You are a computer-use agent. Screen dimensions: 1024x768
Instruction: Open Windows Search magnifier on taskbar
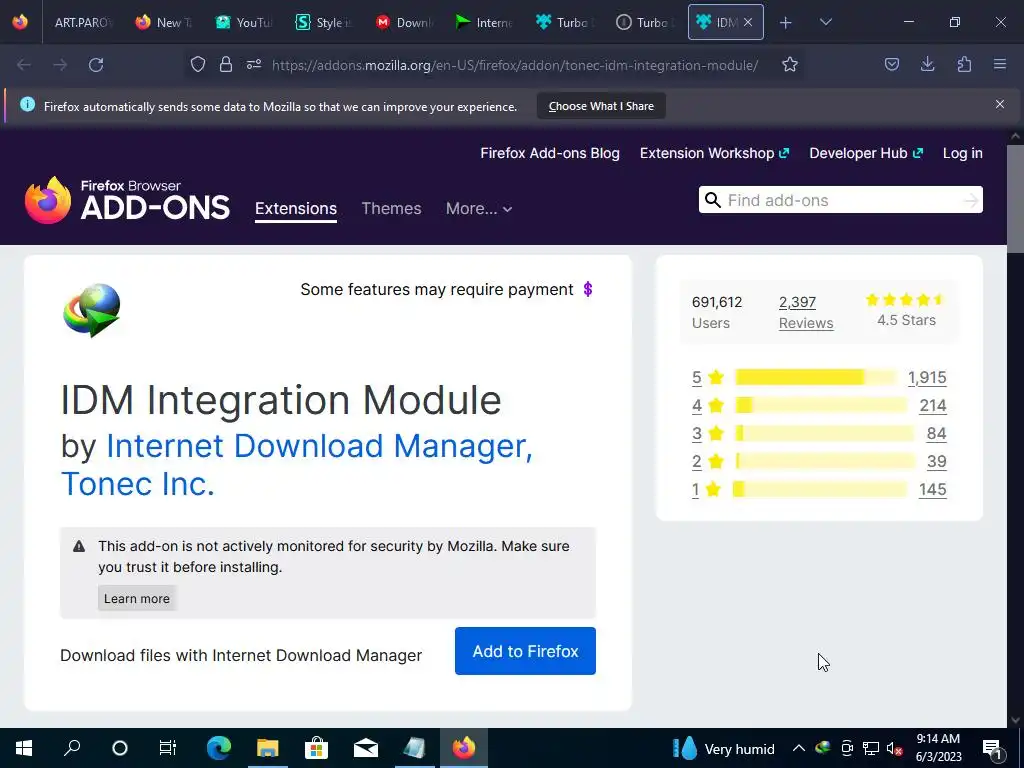(x=72, y=748)
